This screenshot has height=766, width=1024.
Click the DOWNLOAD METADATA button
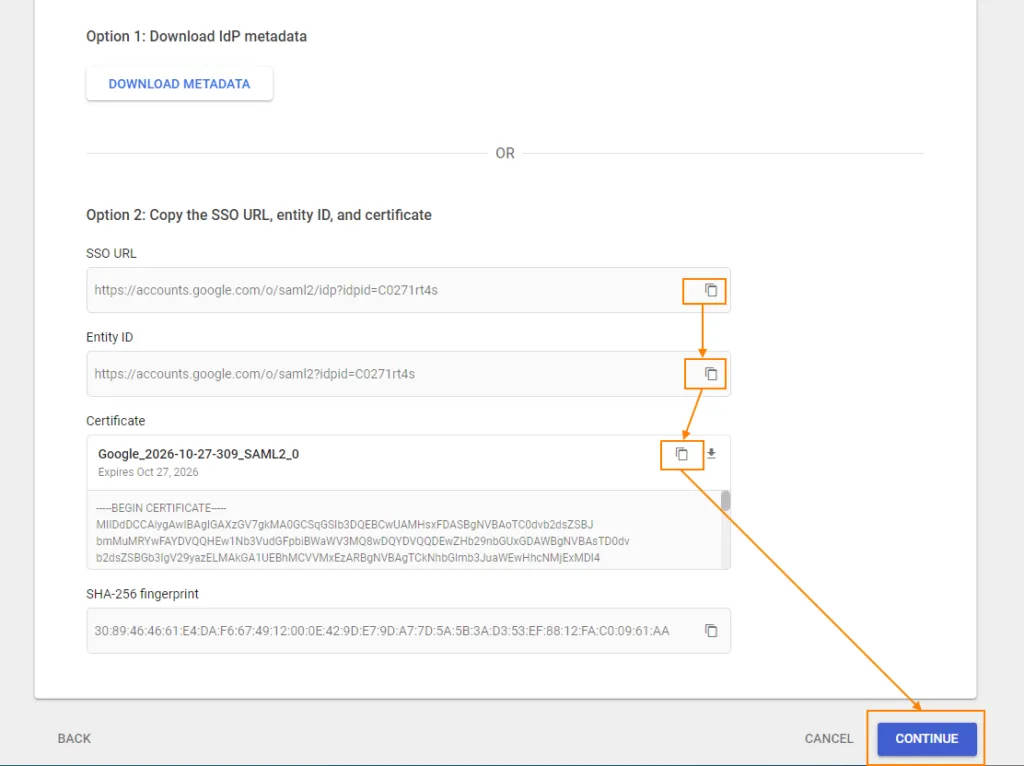(179, 84)
